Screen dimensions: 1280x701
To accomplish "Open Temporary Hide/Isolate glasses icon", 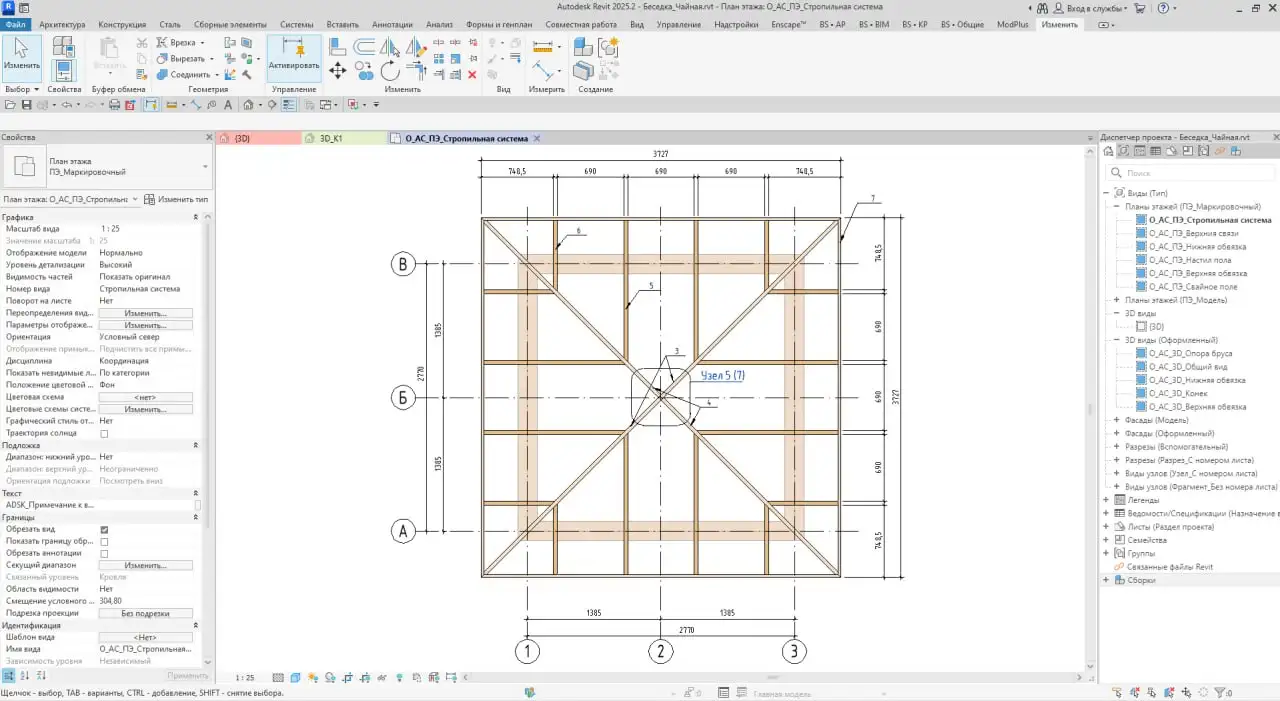I will coord(380,677).
